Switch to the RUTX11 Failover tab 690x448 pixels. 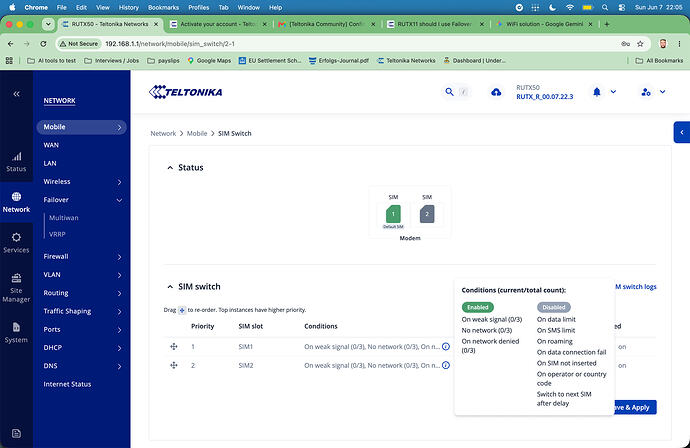coord(435,24)
